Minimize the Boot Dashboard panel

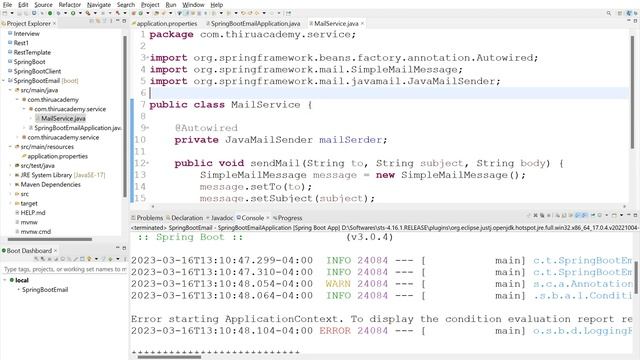(118, 247)
